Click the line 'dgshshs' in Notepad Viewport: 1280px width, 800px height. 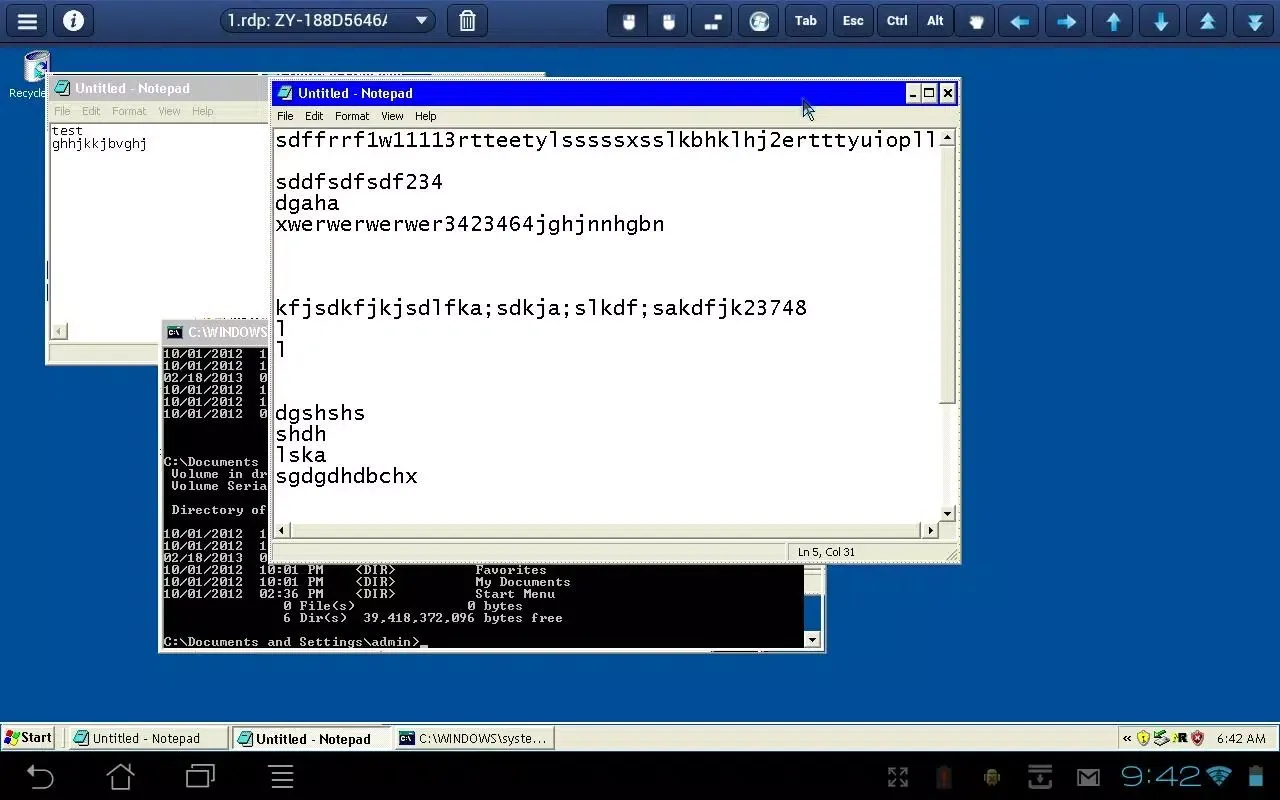point(320,413)
